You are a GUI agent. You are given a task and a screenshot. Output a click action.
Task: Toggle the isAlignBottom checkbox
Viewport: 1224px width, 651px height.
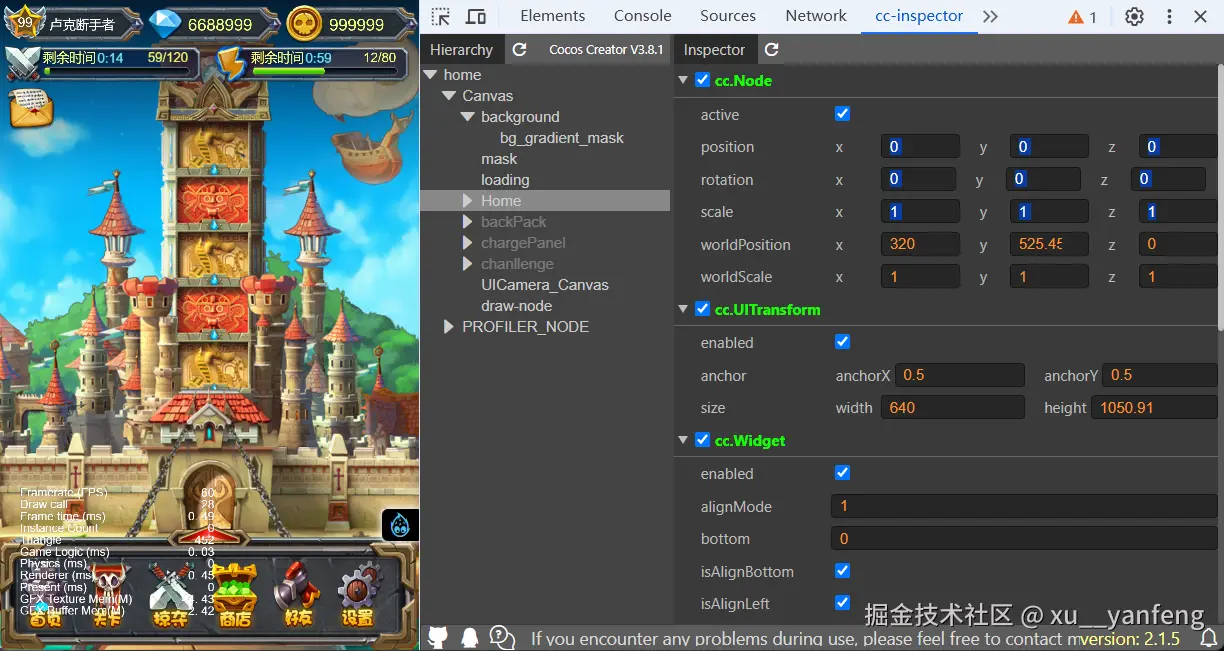[842, 571]
